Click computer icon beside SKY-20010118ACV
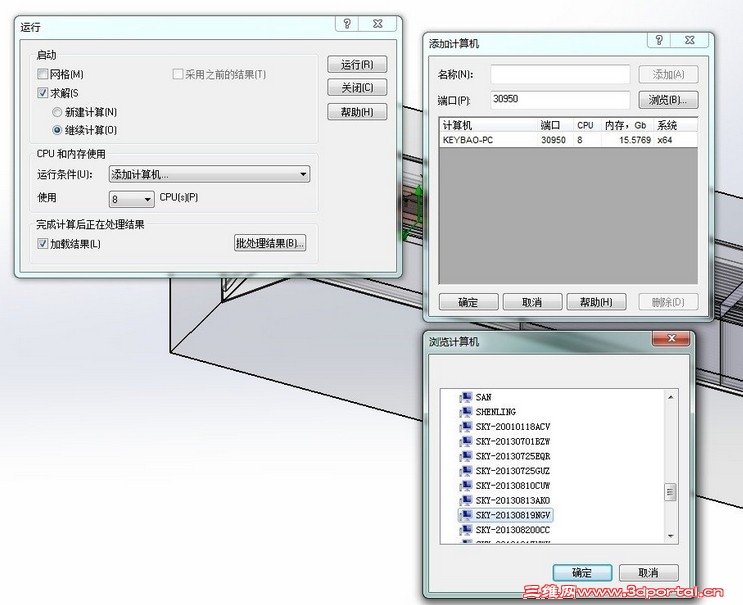Image resolution: width=743 pixels, height=605 pixels. tap(466, 426)
